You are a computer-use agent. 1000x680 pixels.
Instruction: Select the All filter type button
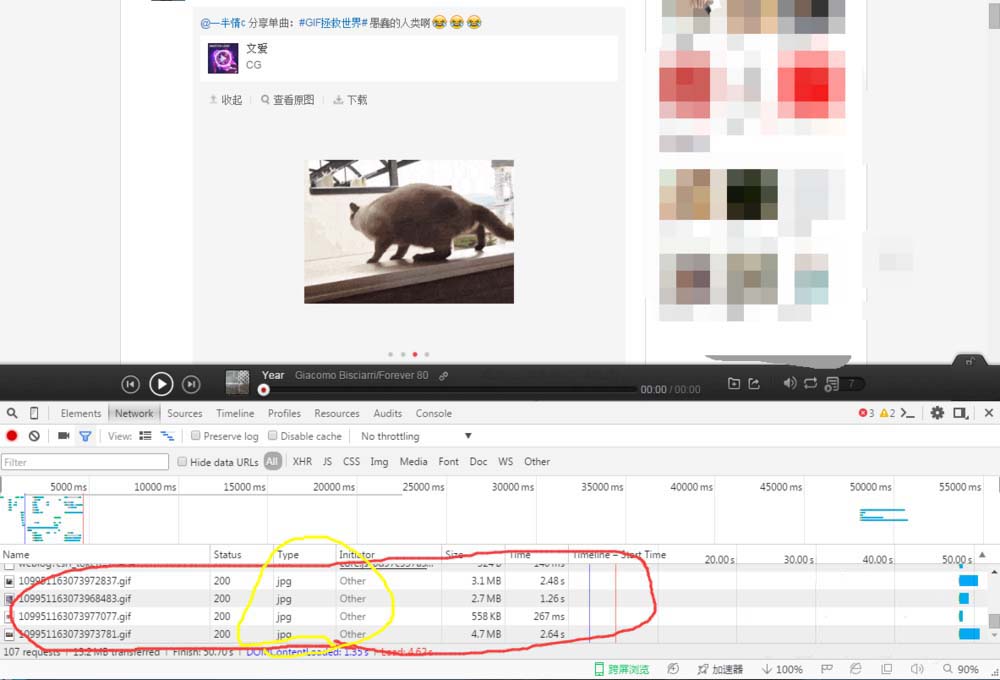tap(272, 461)
